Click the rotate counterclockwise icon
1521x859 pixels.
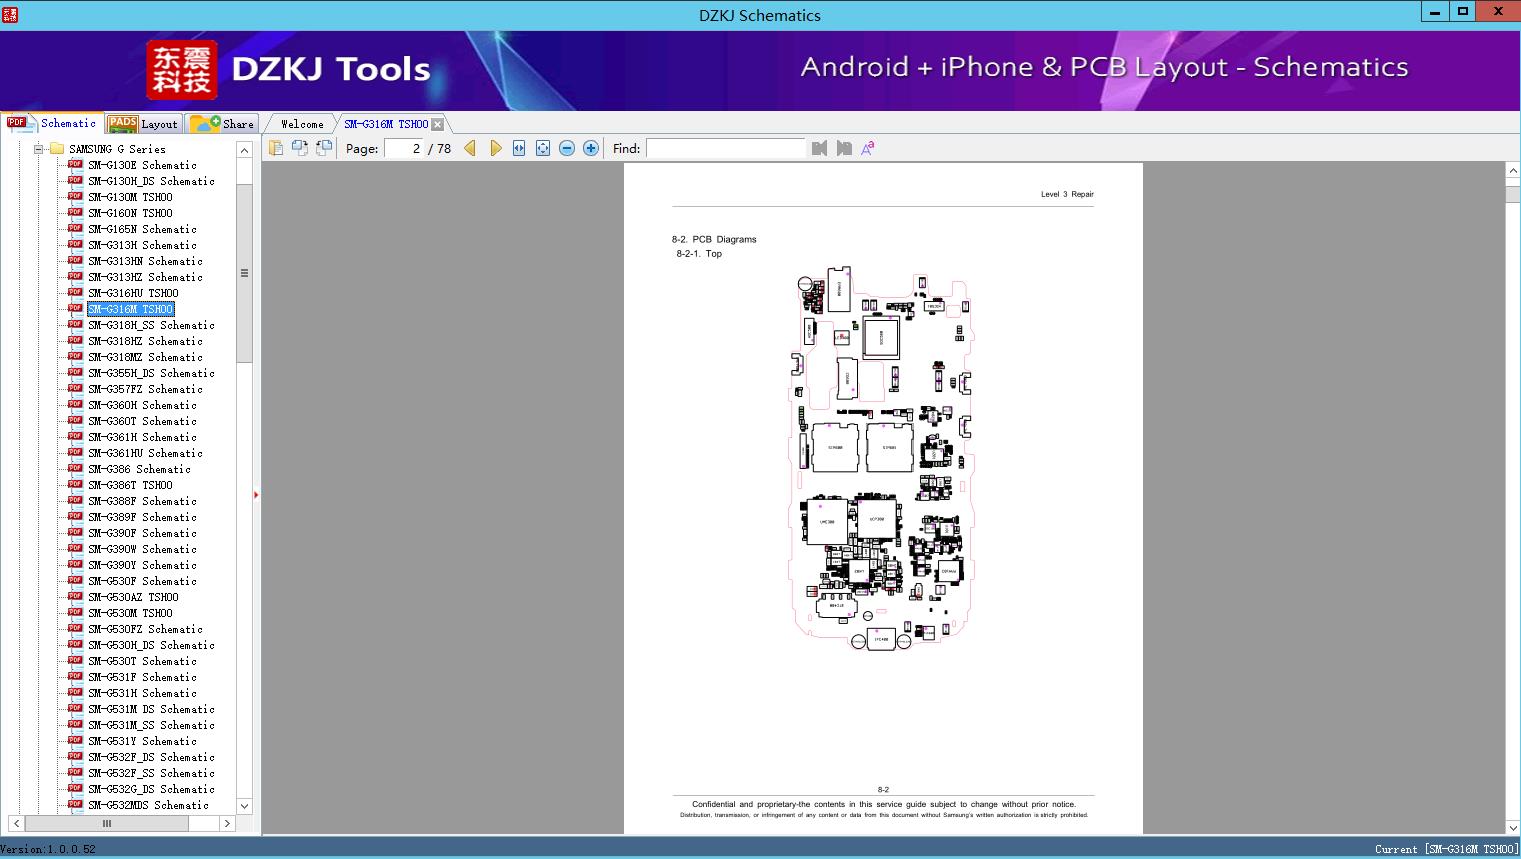click(x=300, y=148)
